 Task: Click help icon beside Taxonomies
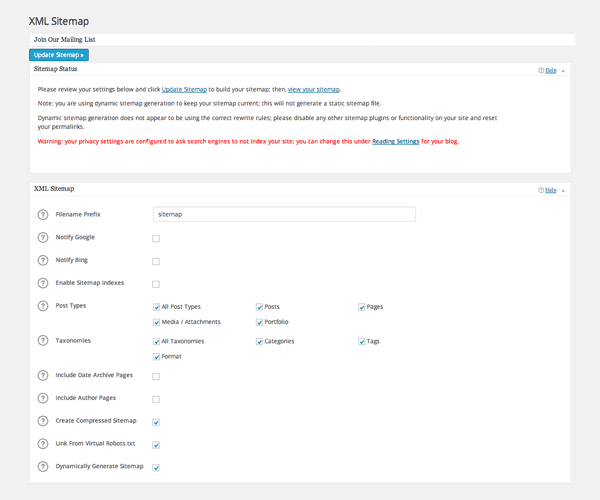click(43, 340)
